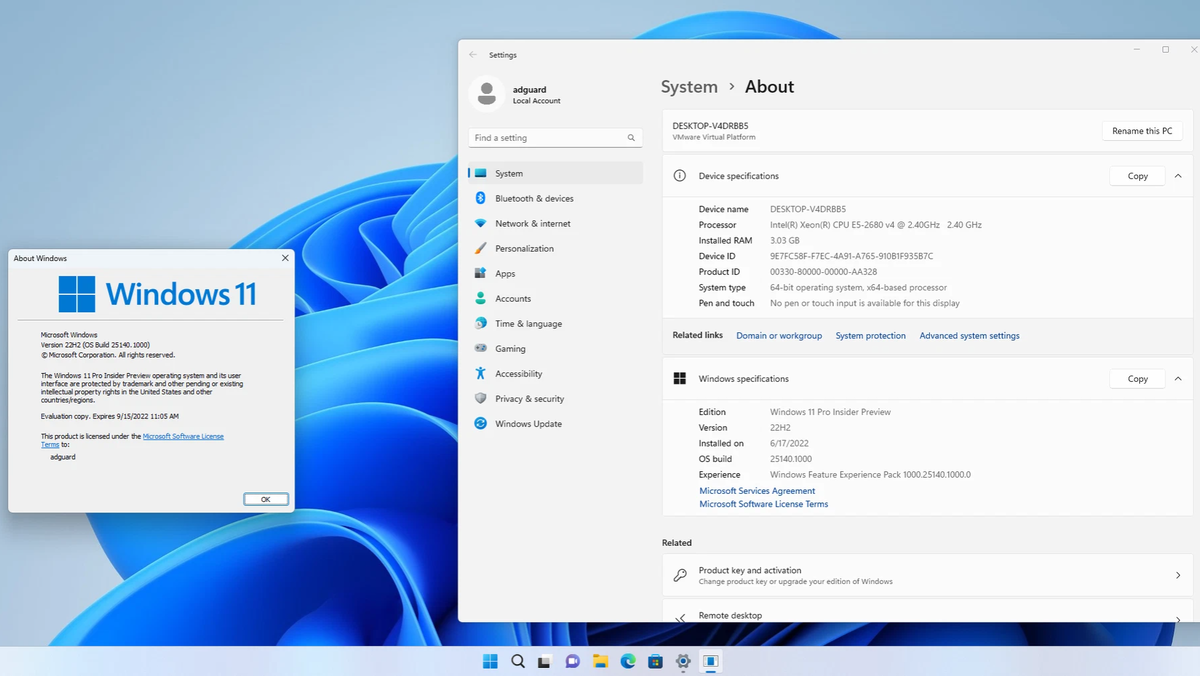The height and width of the screenshot is (676, 1200).
Task: Open Task View on taskbar
Action: [545, 661]
